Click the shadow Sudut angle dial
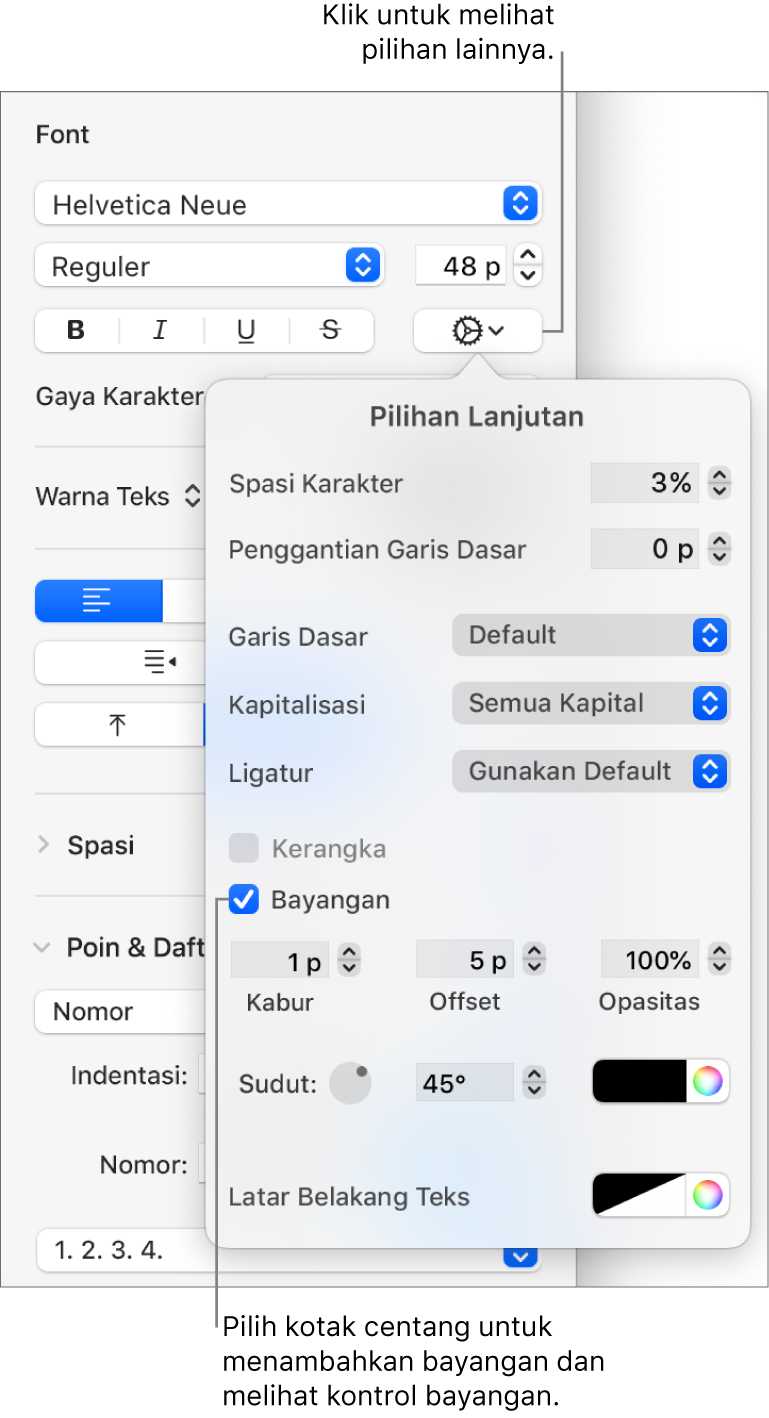The width and height of the screenshot is (769, 1418). [x=350, y=1083]
